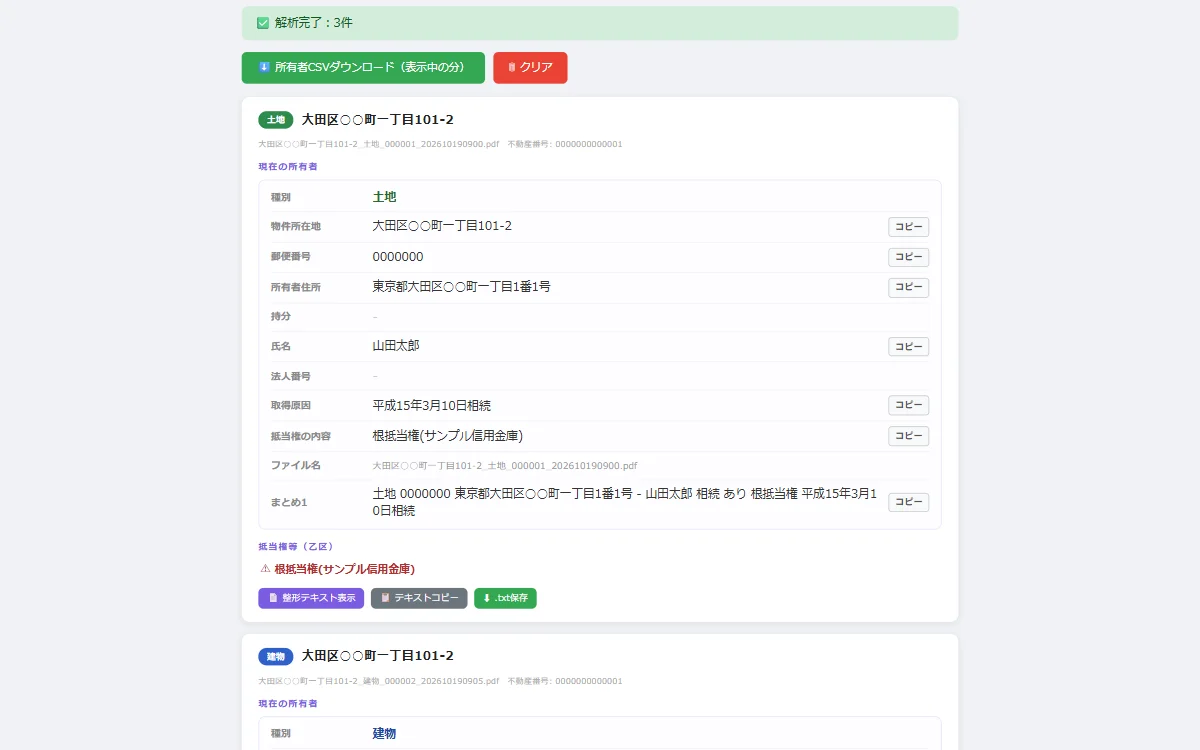Click the green 土地 badge in the first card

276,120
